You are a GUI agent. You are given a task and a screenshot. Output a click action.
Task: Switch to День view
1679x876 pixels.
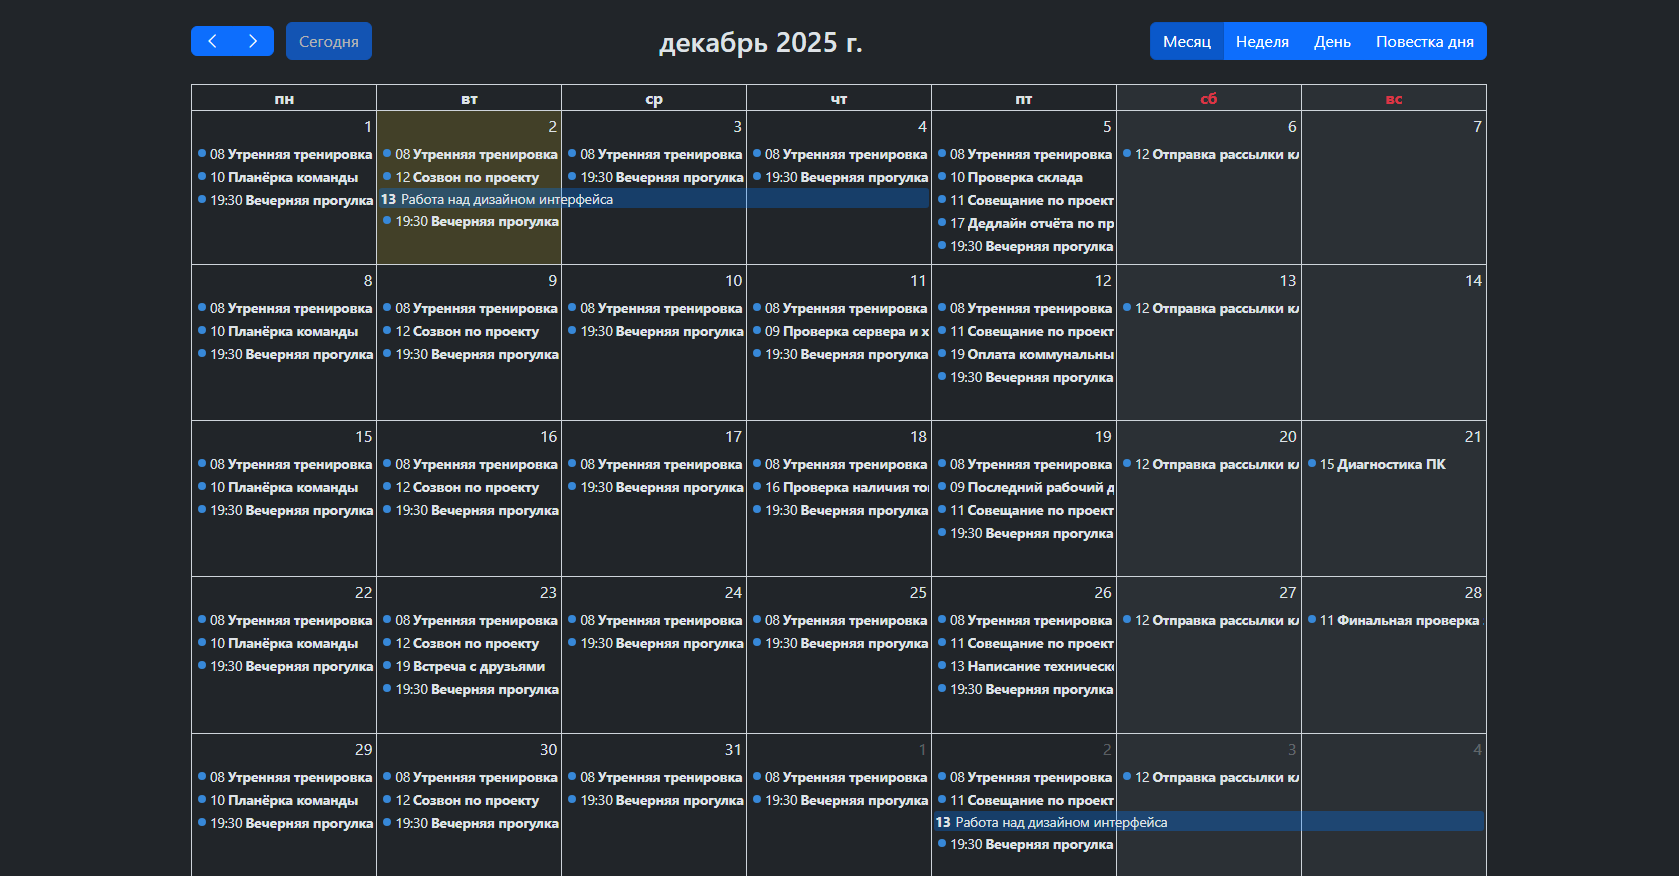1332,41
